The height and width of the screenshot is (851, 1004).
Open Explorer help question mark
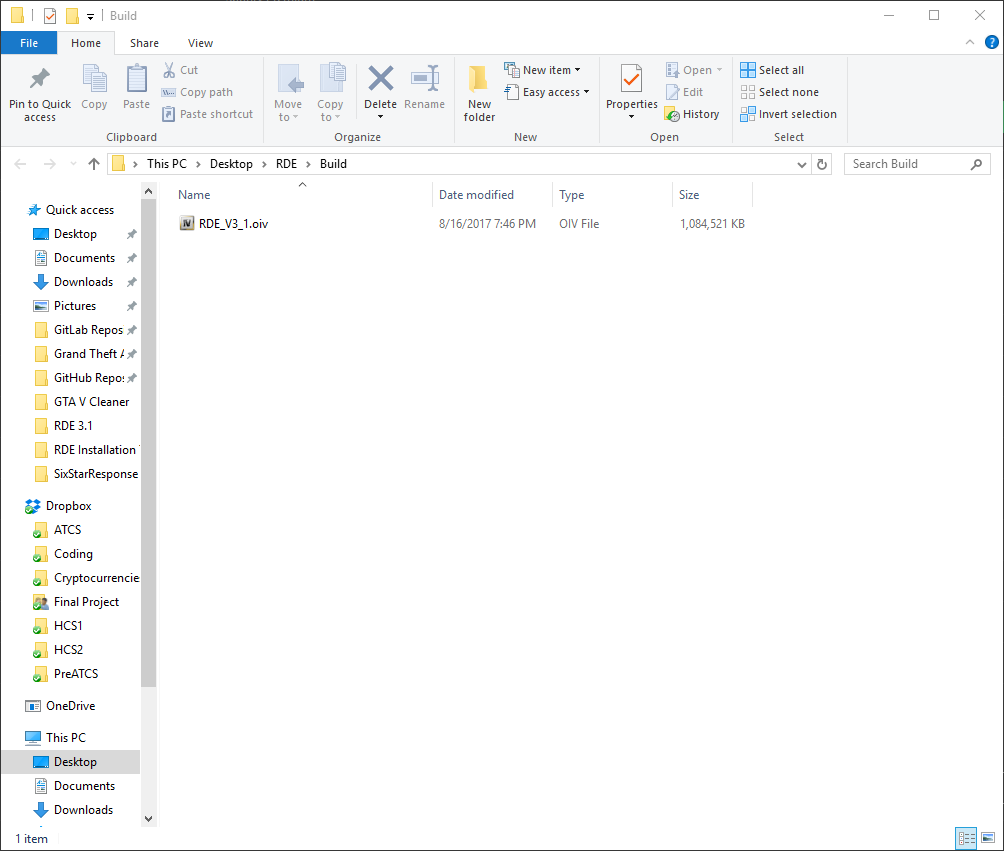(x=991, y=42)
